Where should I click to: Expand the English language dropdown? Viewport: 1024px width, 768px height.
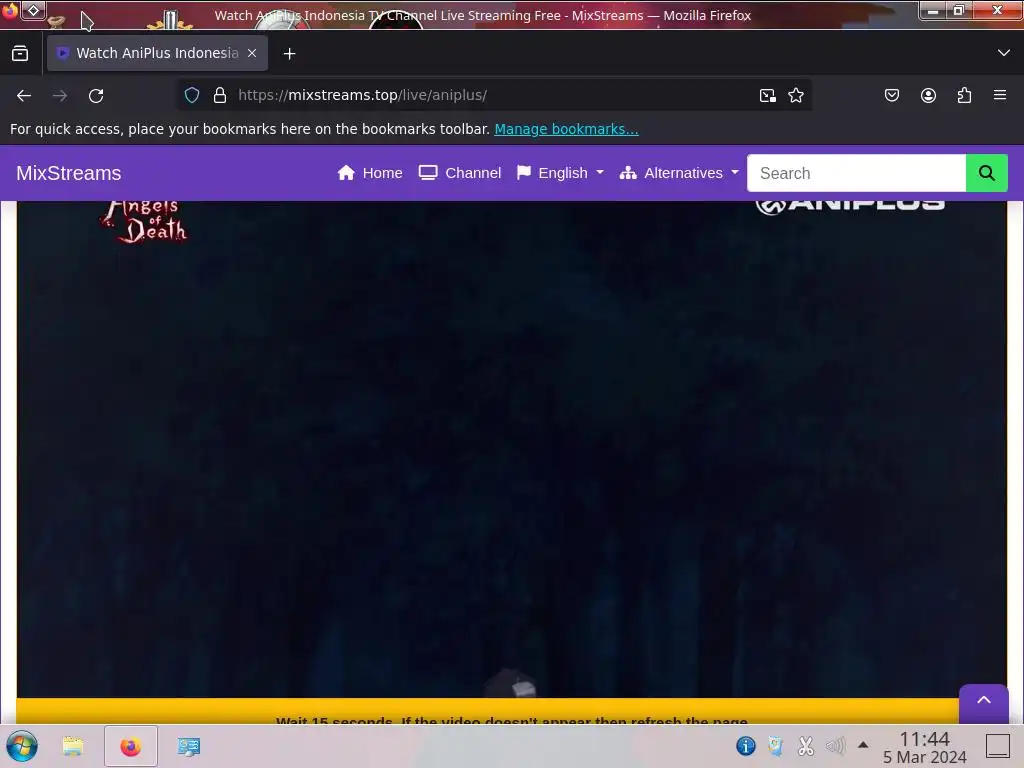pos(560,173)
